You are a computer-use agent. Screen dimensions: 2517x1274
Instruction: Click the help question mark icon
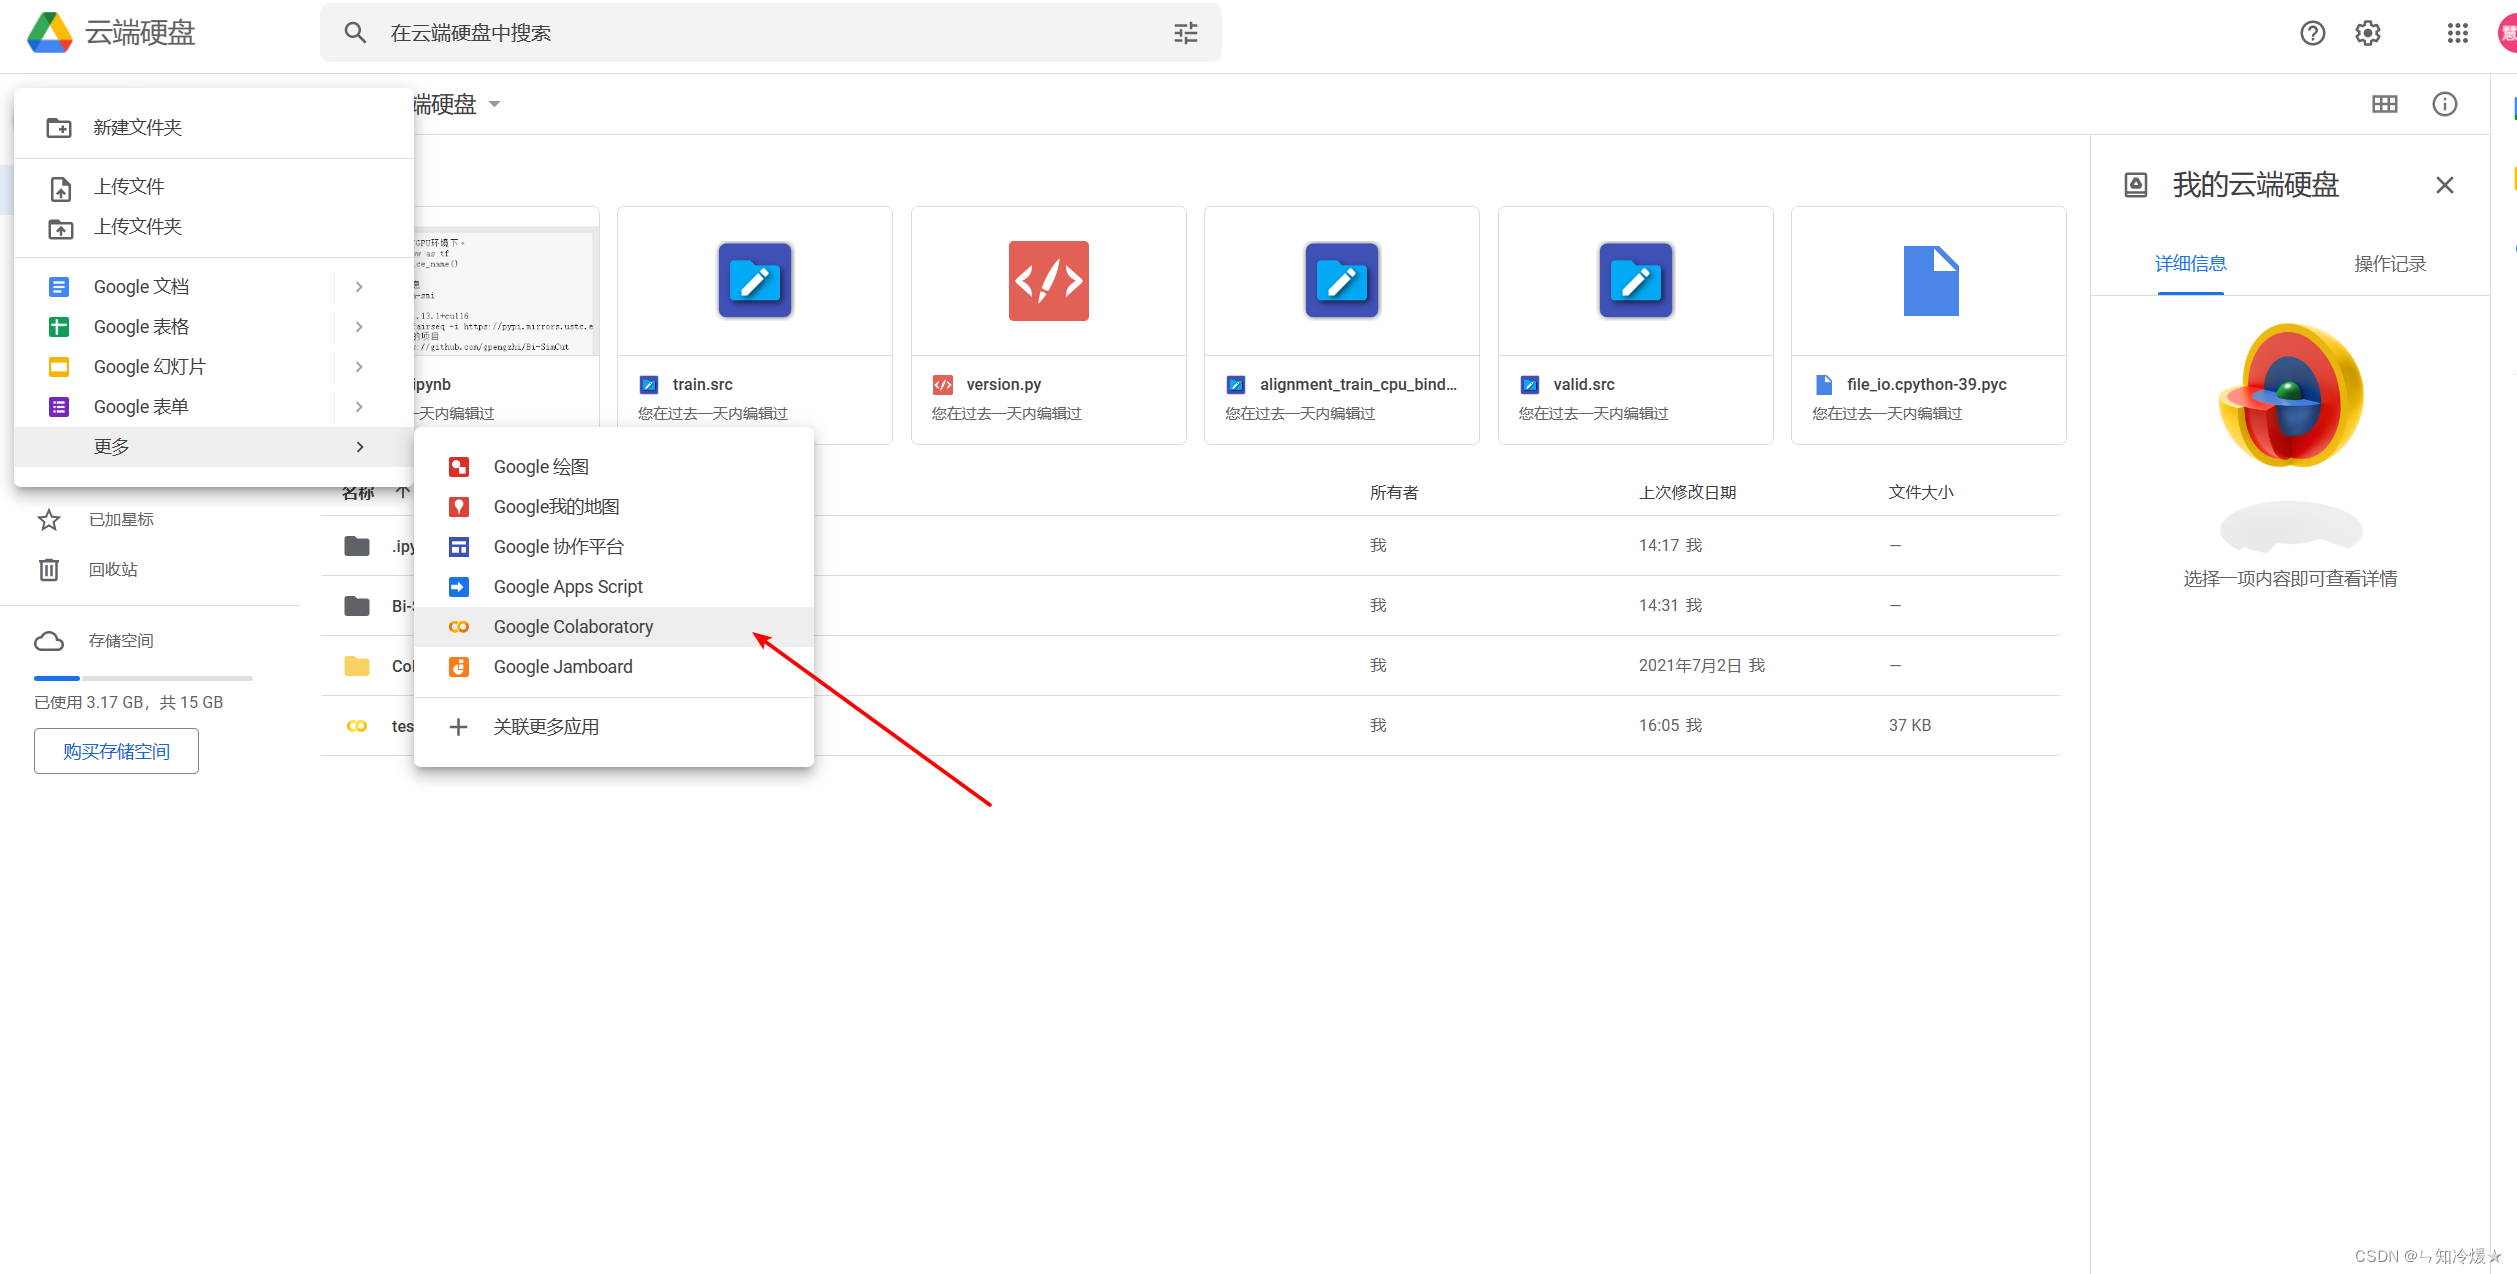pyautogui.click(x=2312, y=33)
